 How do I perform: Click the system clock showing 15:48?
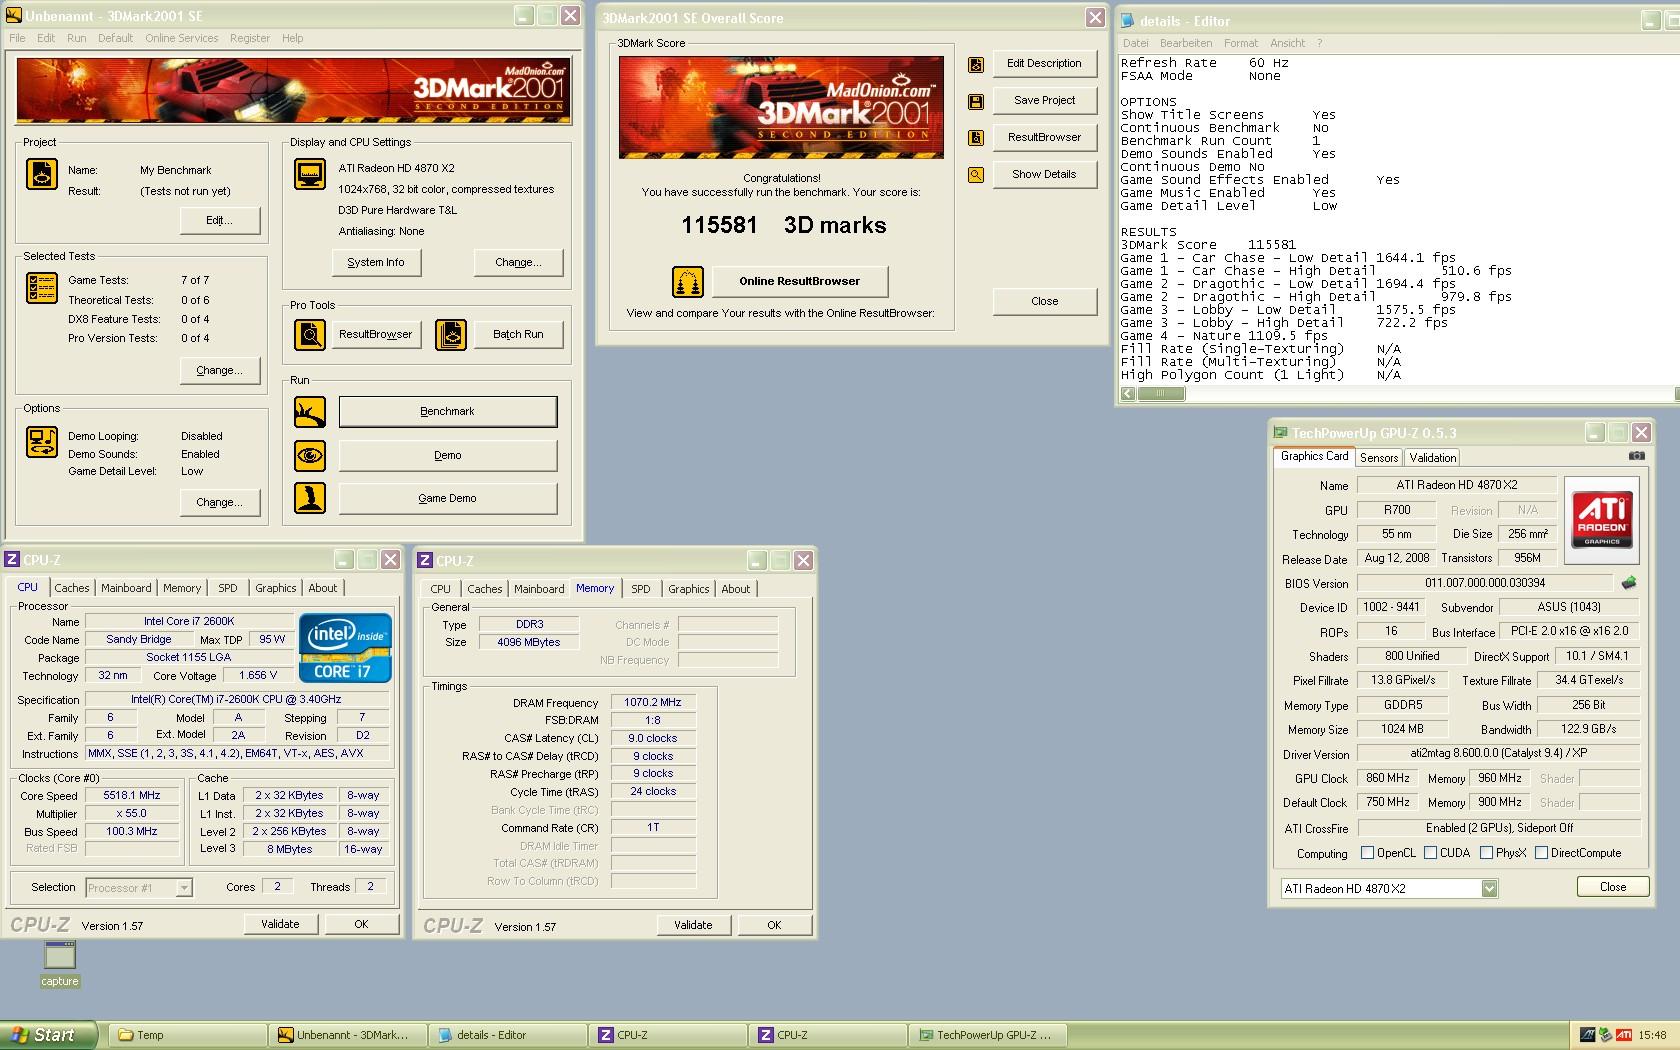tap(1652, 1035)
